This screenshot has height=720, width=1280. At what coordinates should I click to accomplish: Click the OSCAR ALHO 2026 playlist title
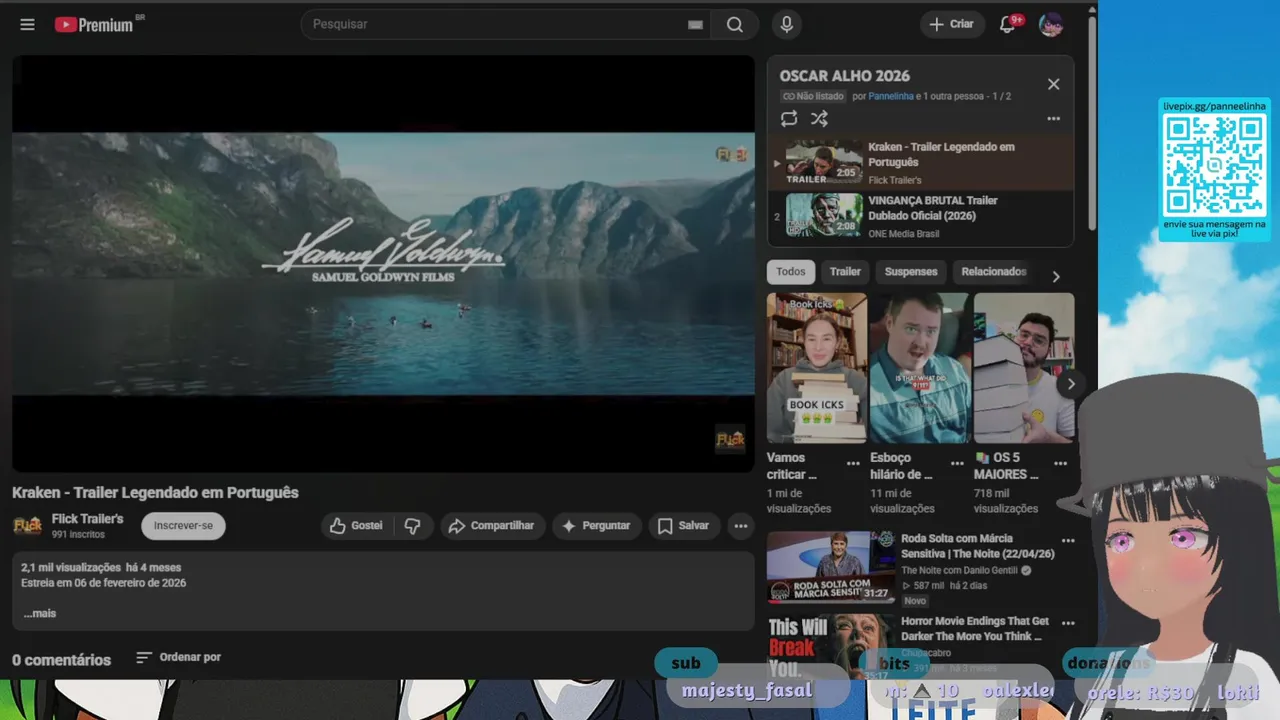[845, 76]
